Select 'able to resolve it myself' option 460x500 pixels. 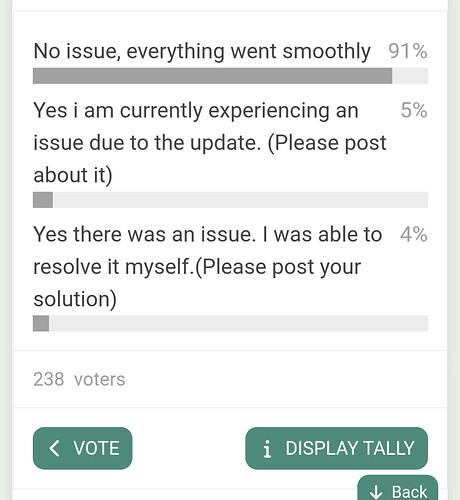tap(208, 266)
